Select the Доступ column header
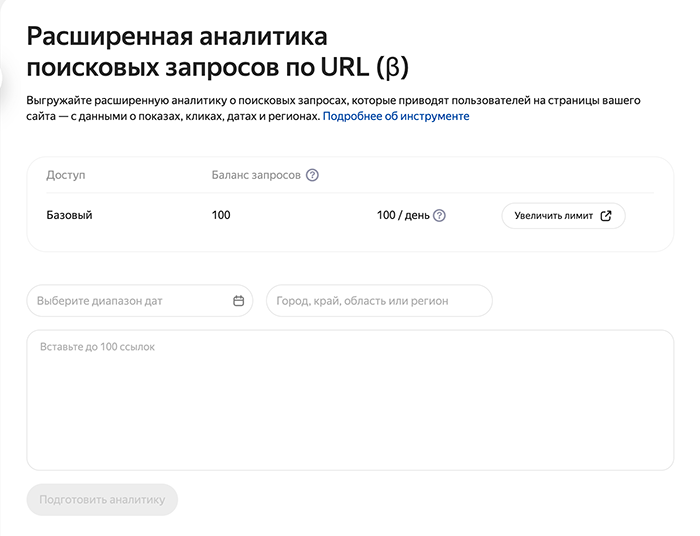The height and width of the screenshot is (536, 700). [x=66, y=175]
